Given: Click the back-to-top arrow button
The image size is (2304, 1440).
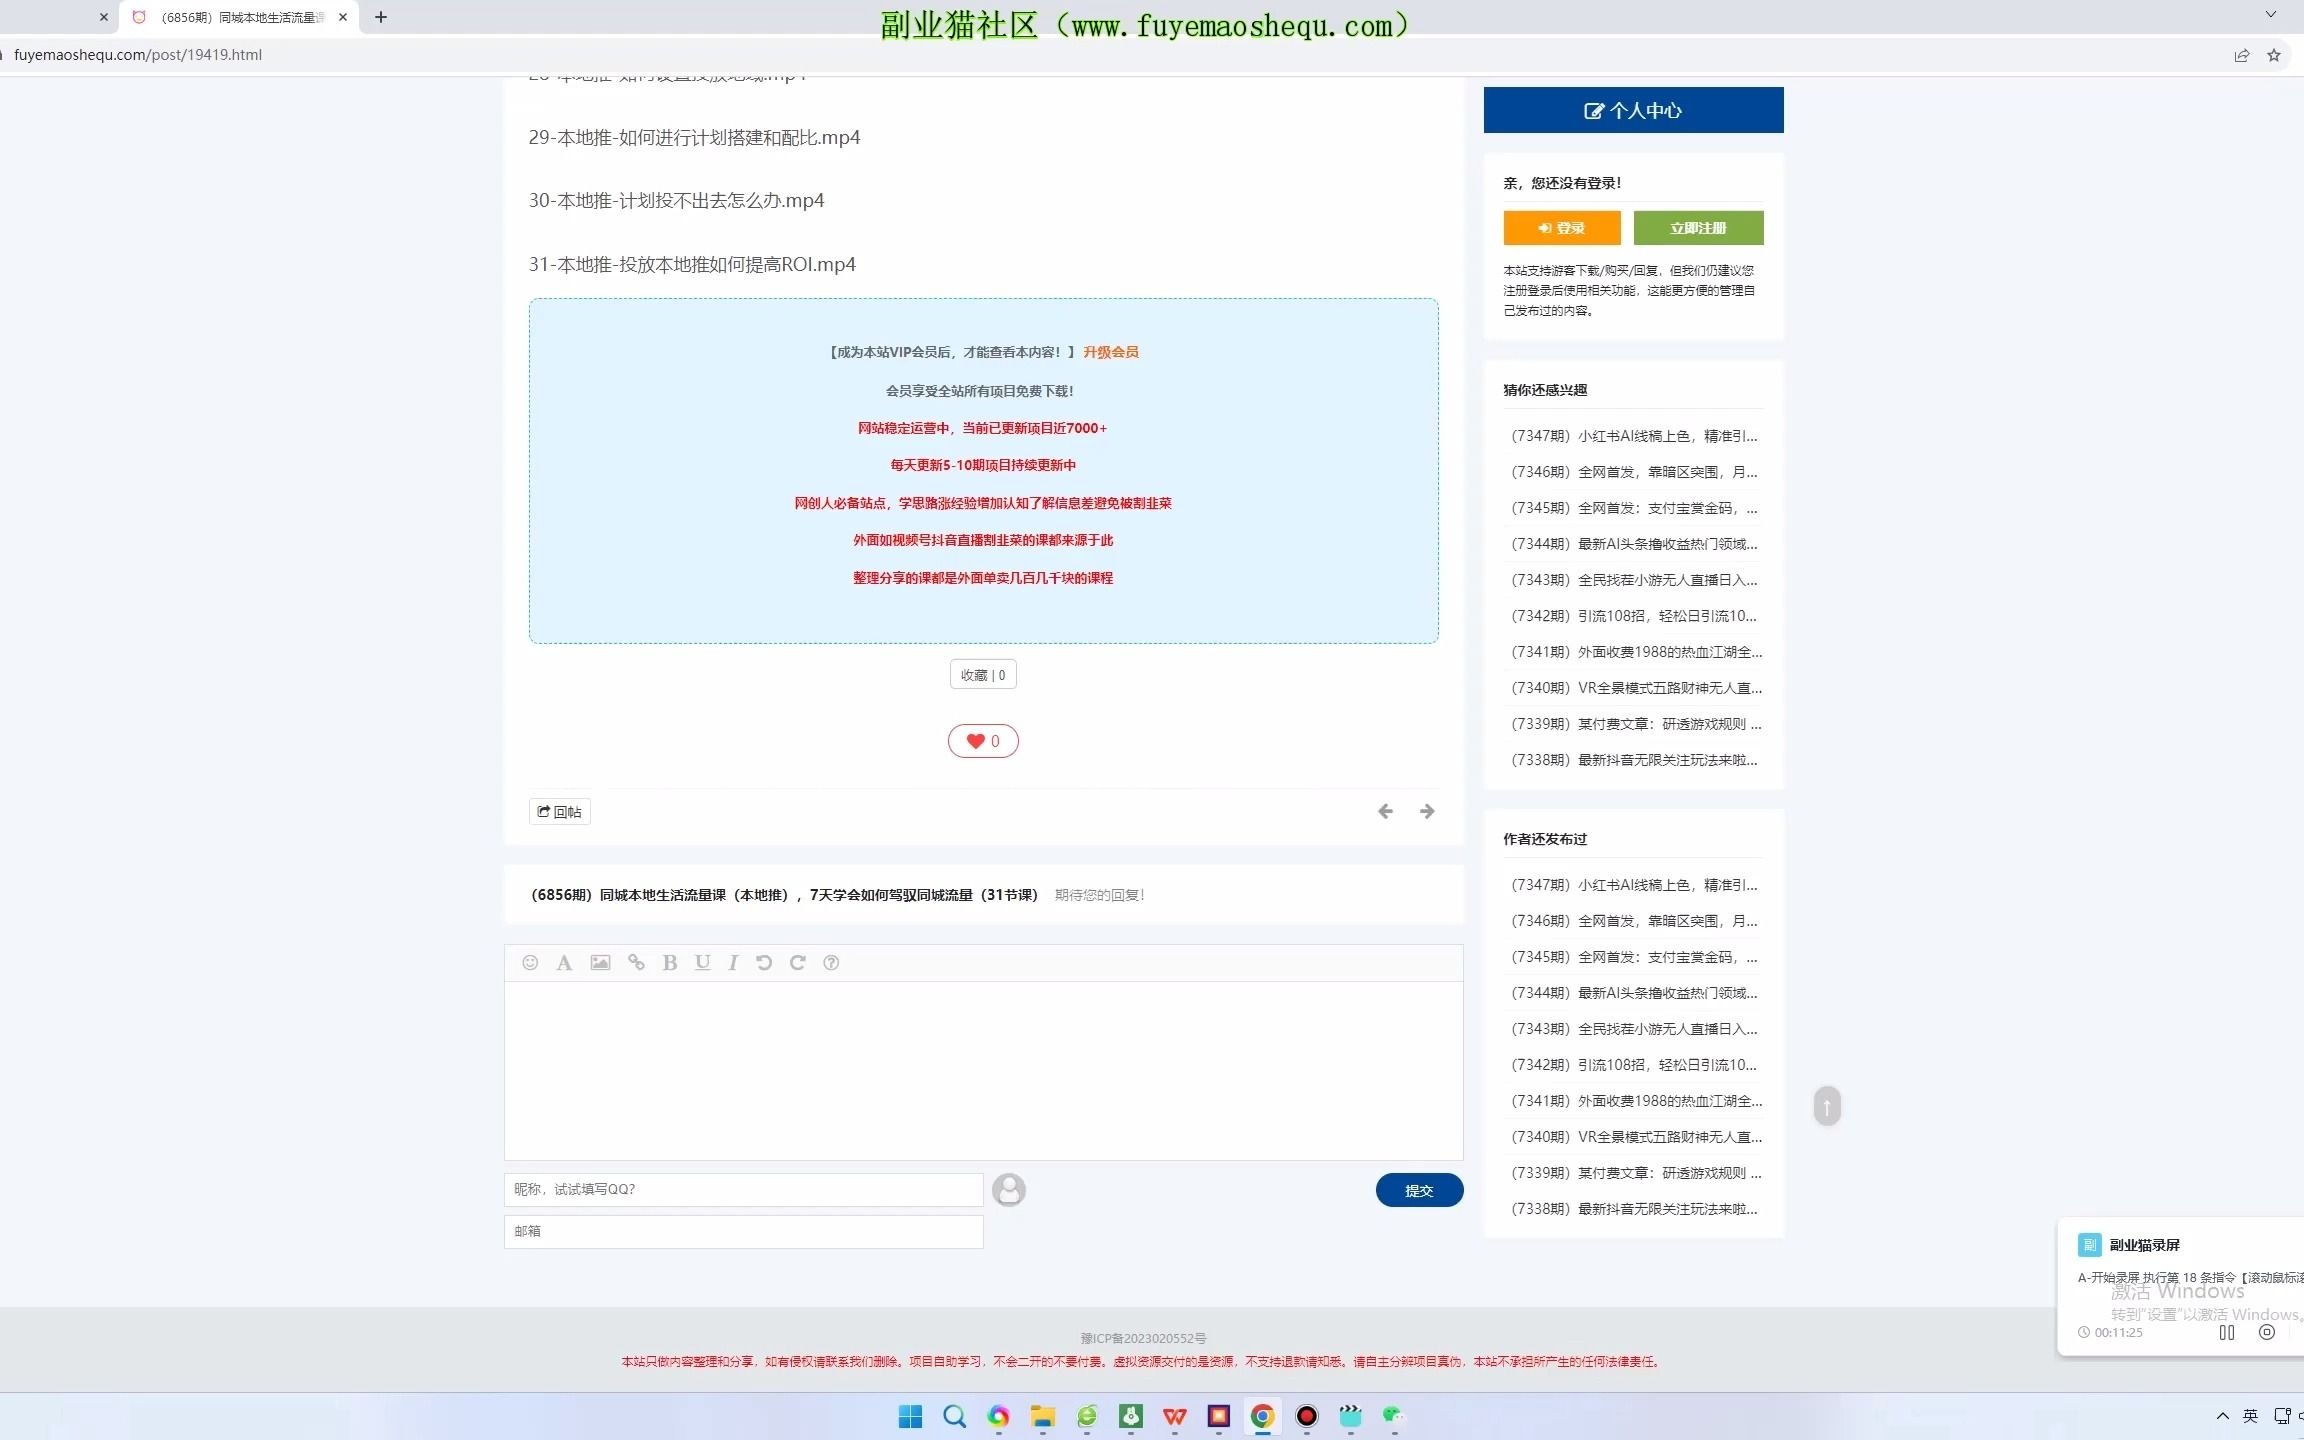Looking at the screenshot, I should (1827, 1106).
